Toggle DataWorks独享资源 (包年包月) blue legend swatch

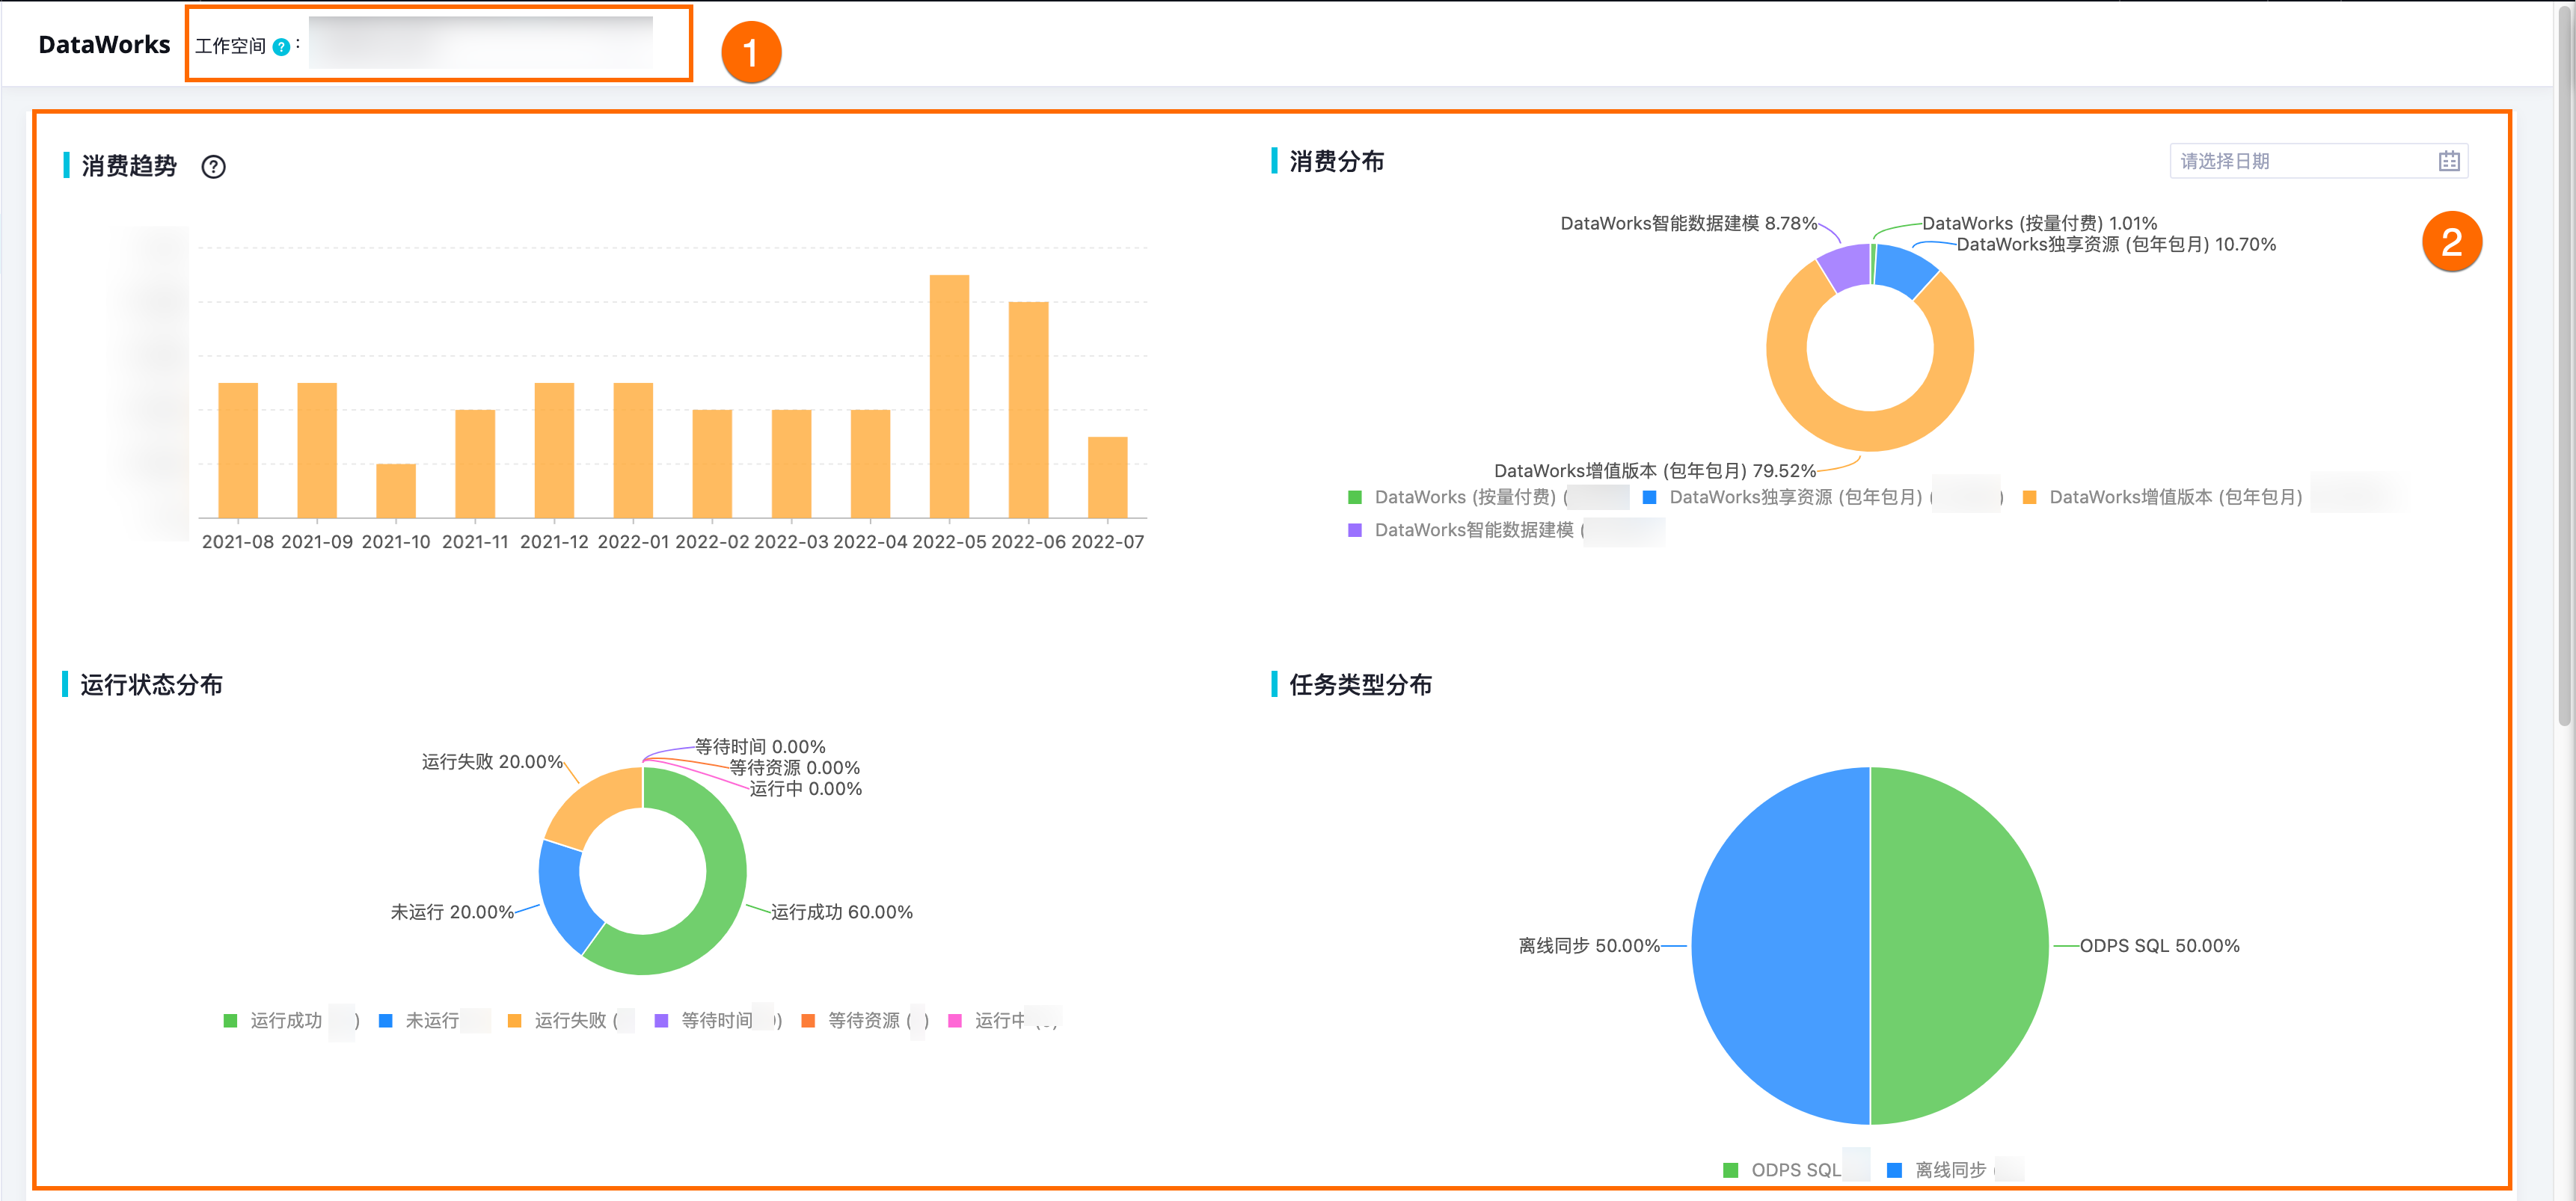pyautogui.click(x=1649, y=497)
